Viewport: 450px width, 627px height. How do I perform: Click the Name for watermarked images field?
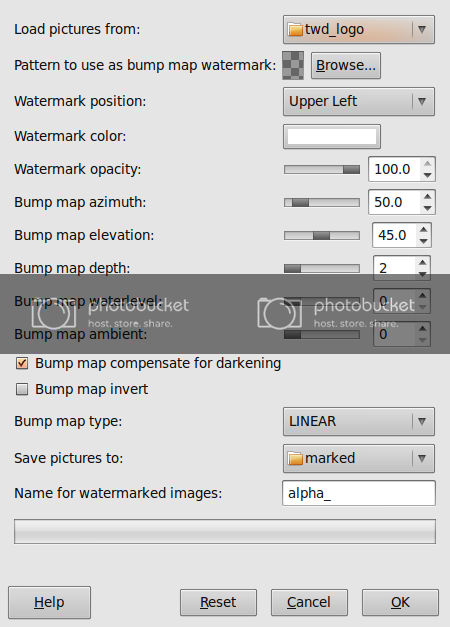coord(358,493)
